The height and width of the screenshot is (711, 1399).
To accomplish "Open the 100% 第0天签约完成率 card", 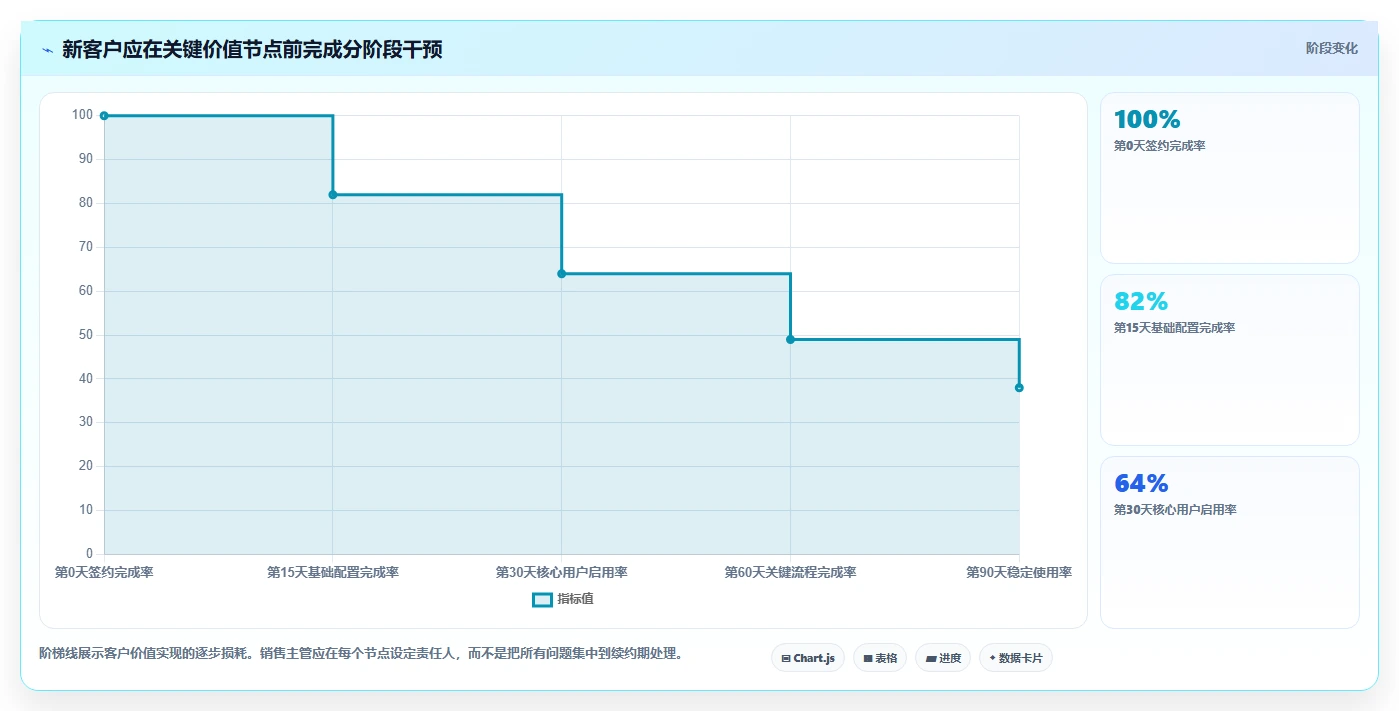I will (1230, 178).
